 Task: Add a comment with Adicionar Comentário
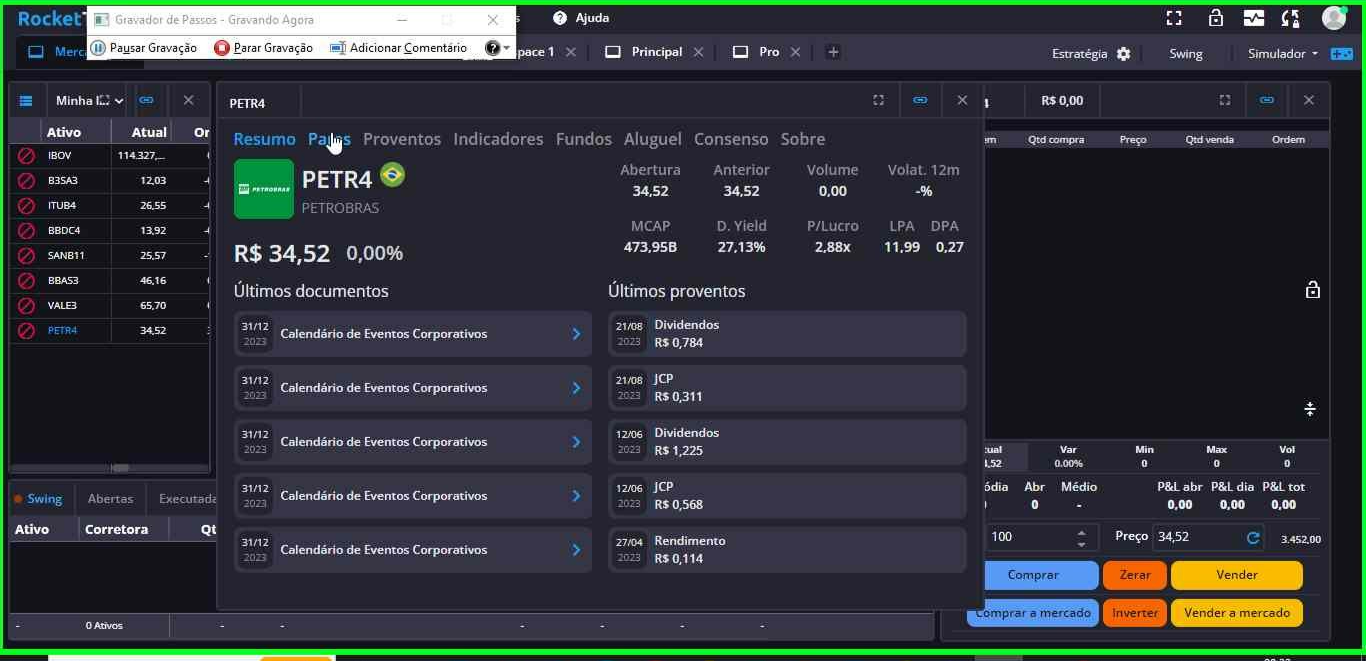(398, 48)
